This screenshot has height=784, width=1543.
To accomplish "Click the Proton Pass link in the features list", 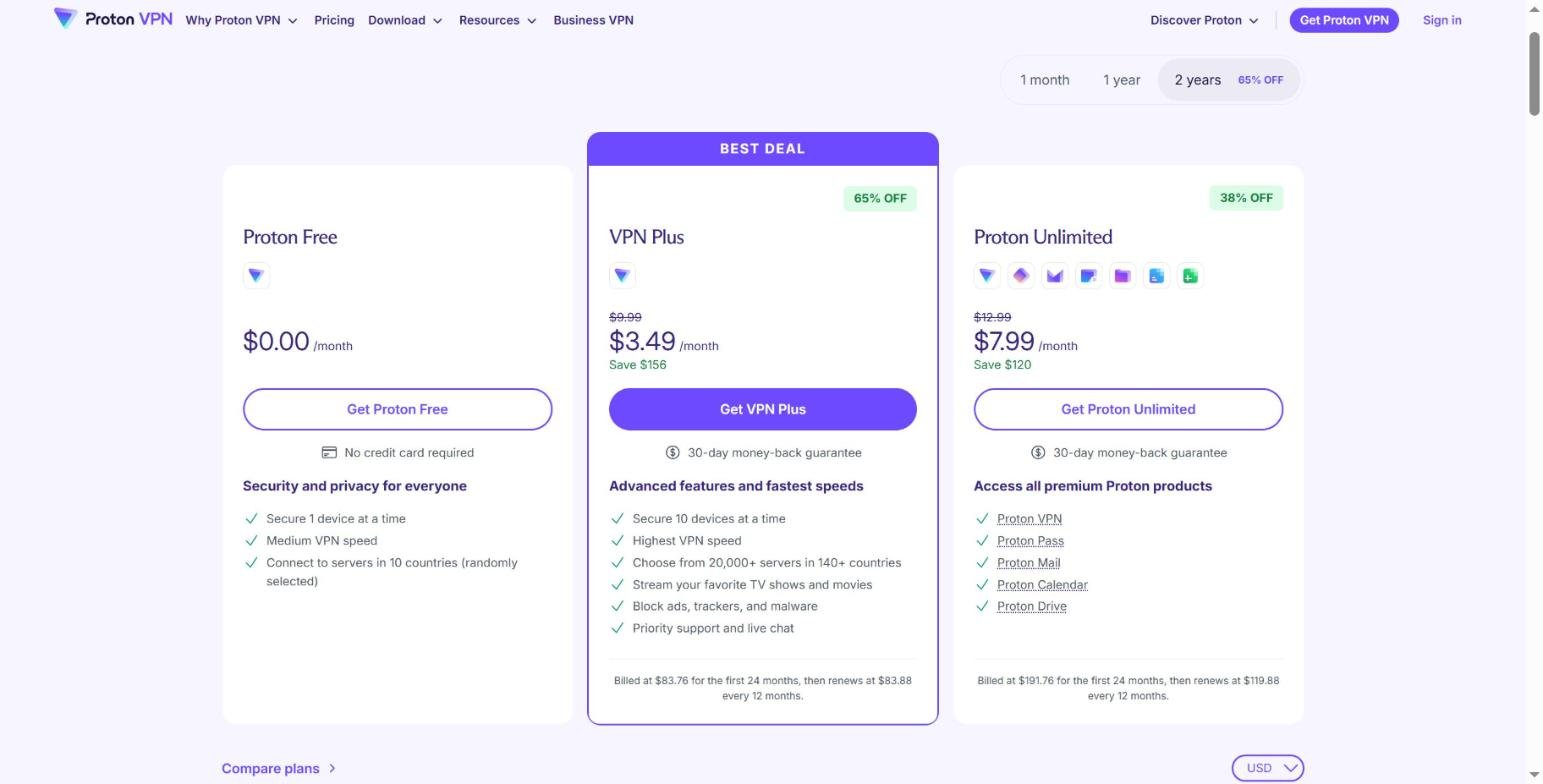I will 1030,541.
